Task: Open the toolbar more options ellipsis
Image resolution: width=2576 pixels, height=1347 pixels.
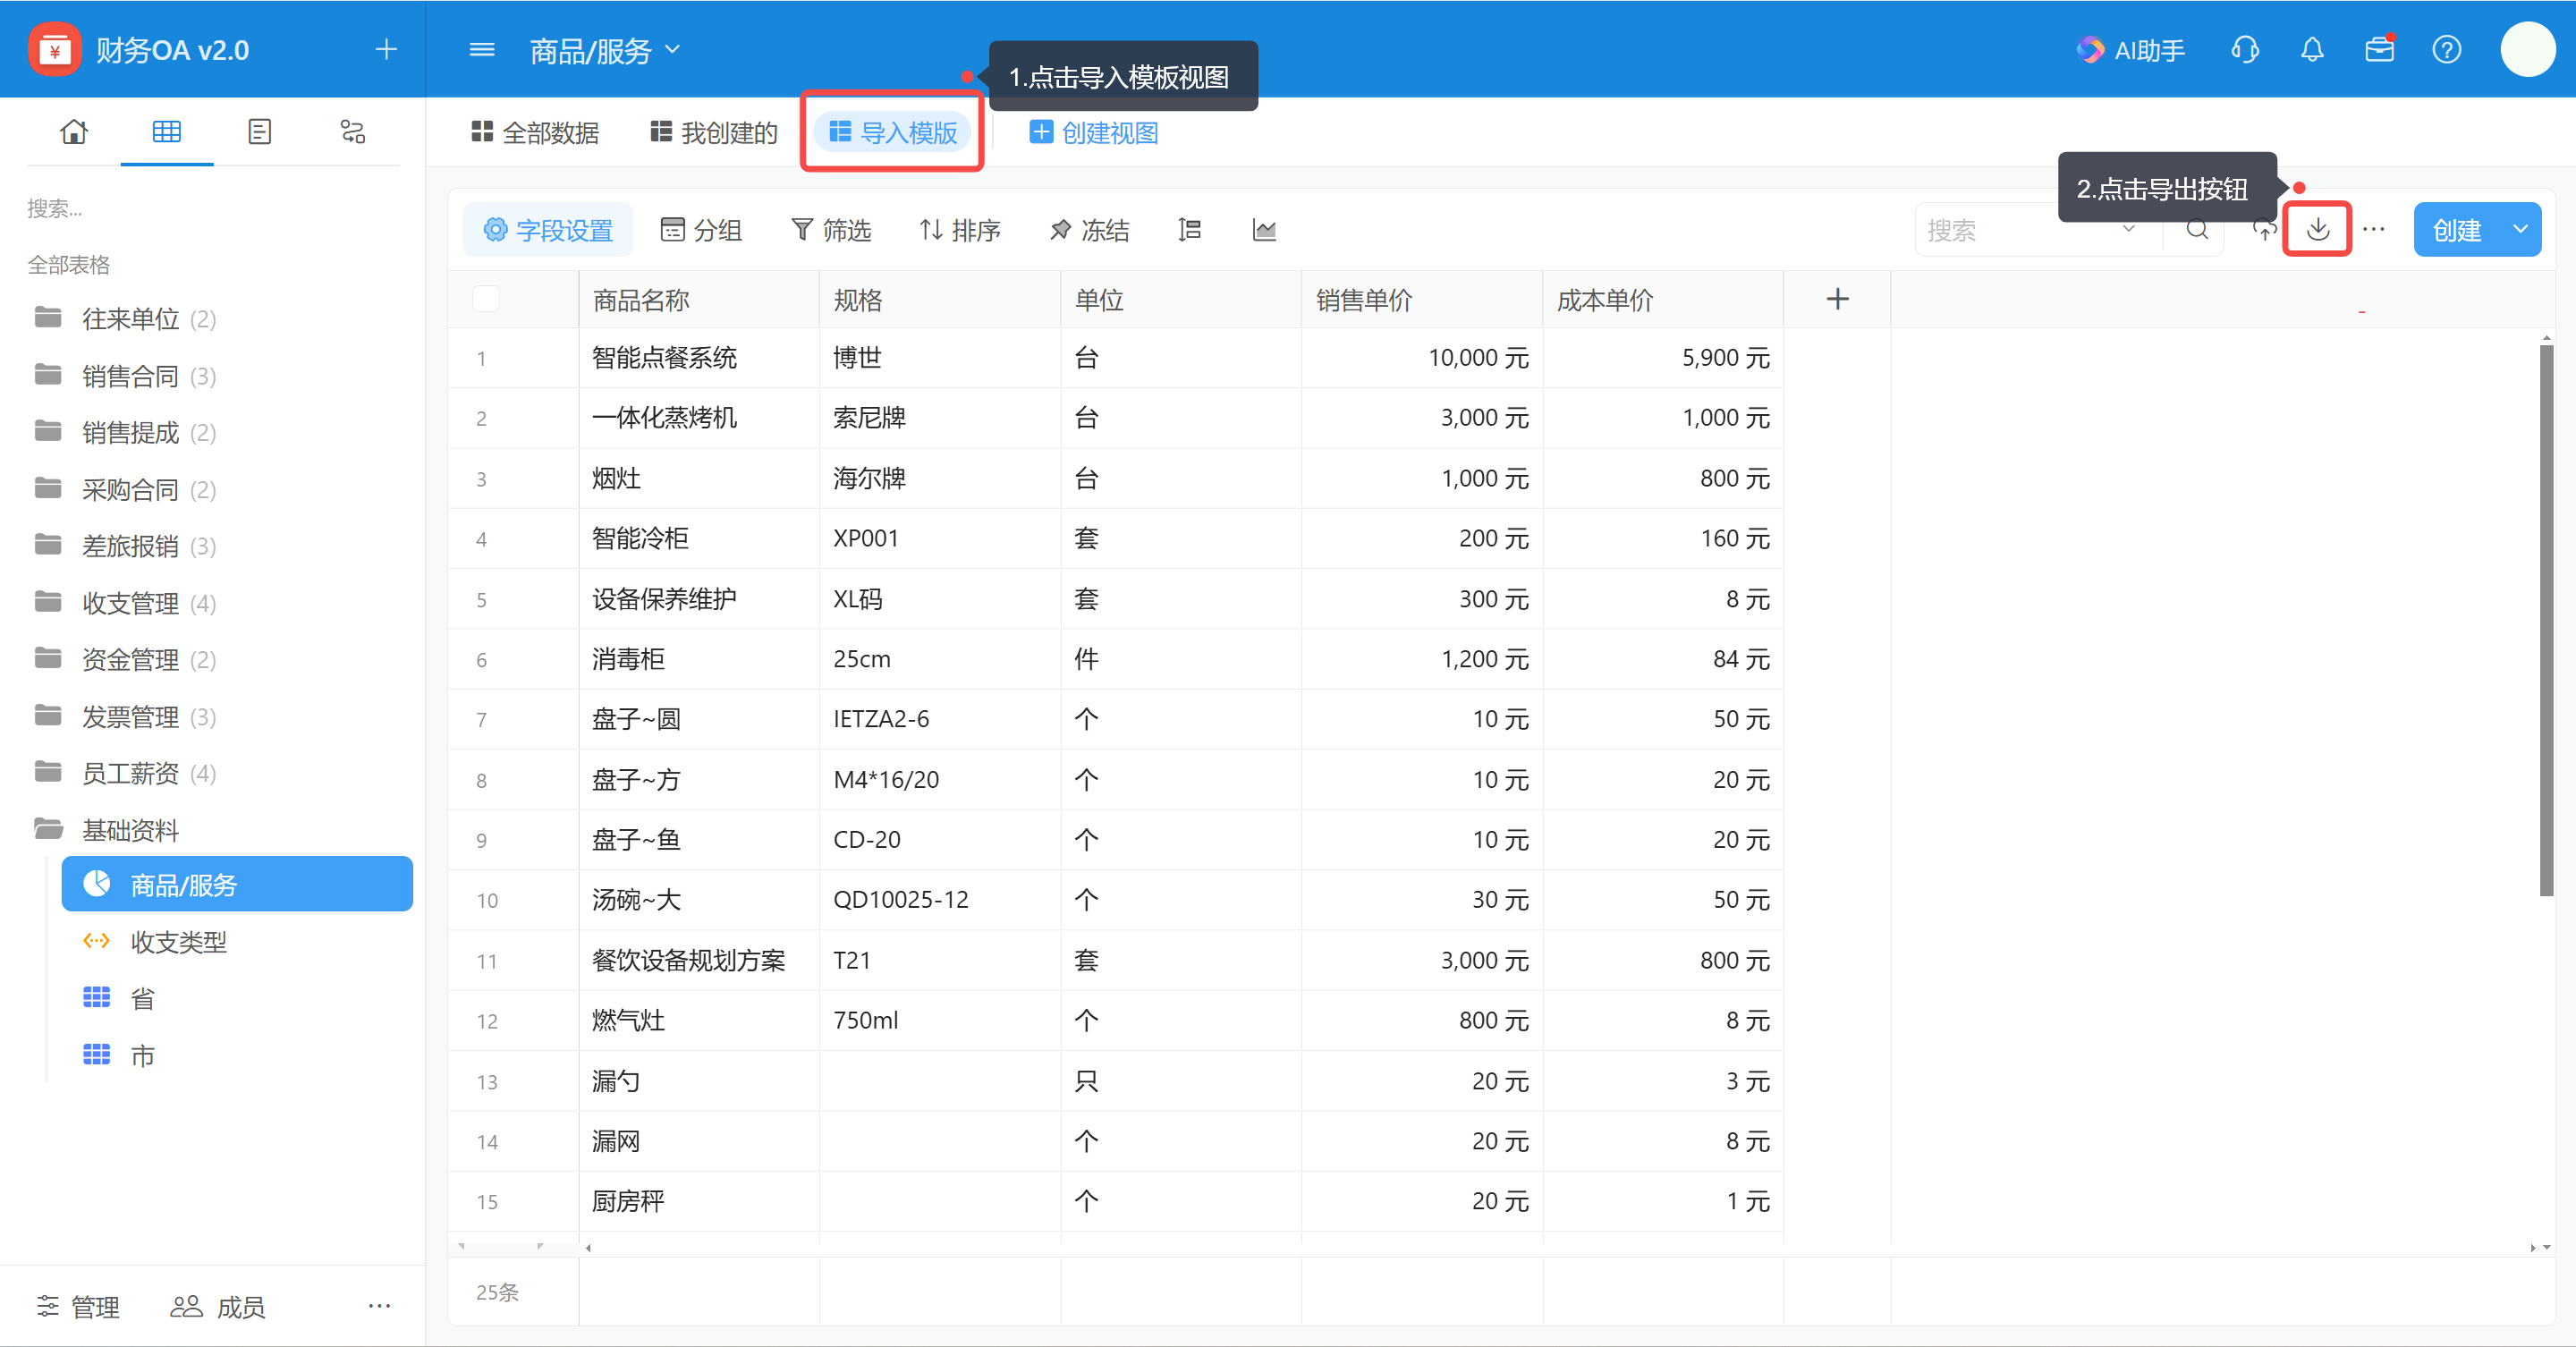Action: 2374,230
